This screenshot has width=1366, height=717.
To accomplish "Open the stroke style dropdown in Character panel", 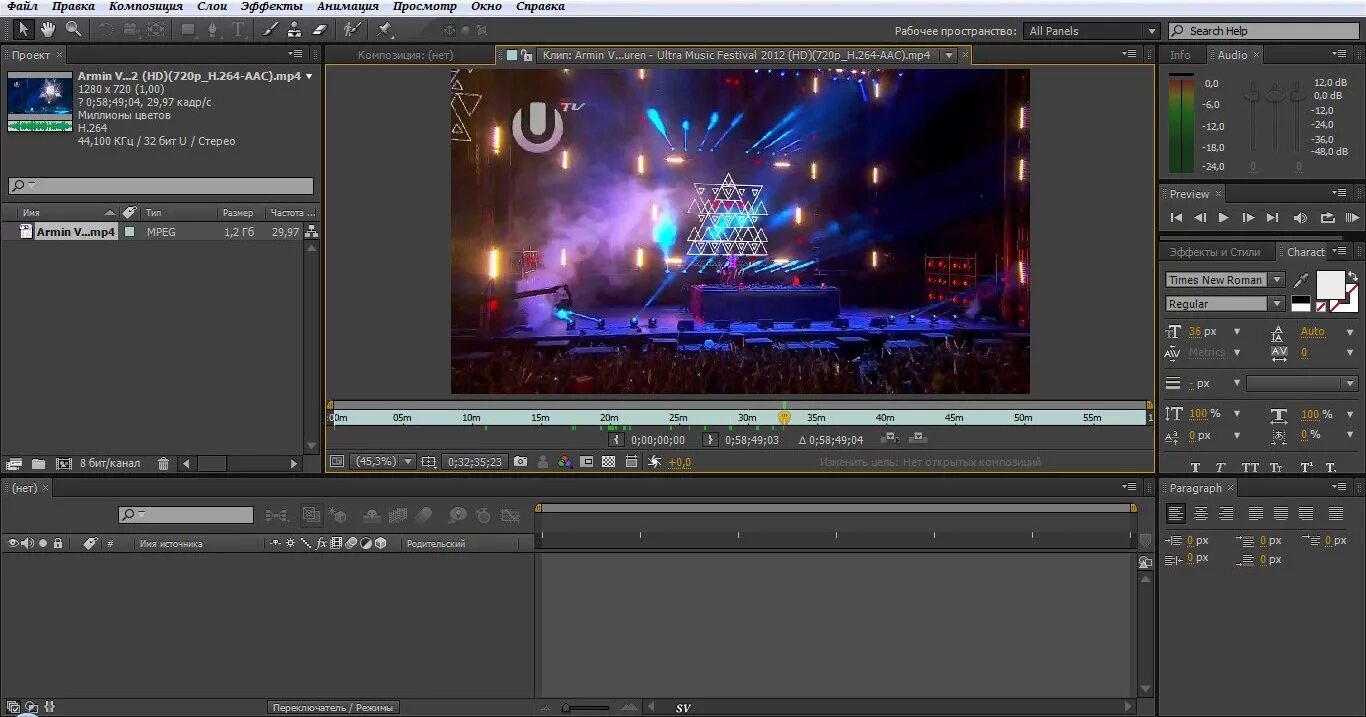I will pyautogui.click(x=1302, y=383).
